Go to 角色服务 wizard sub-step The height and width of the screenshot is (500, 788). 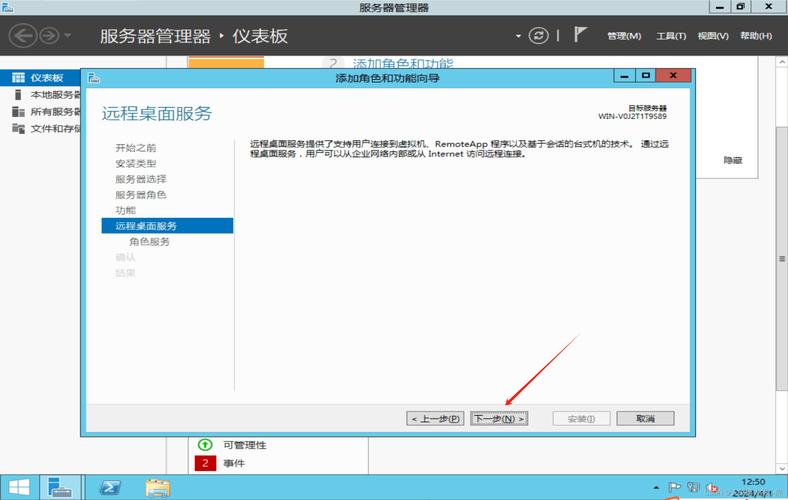click(x=149, y=242)
